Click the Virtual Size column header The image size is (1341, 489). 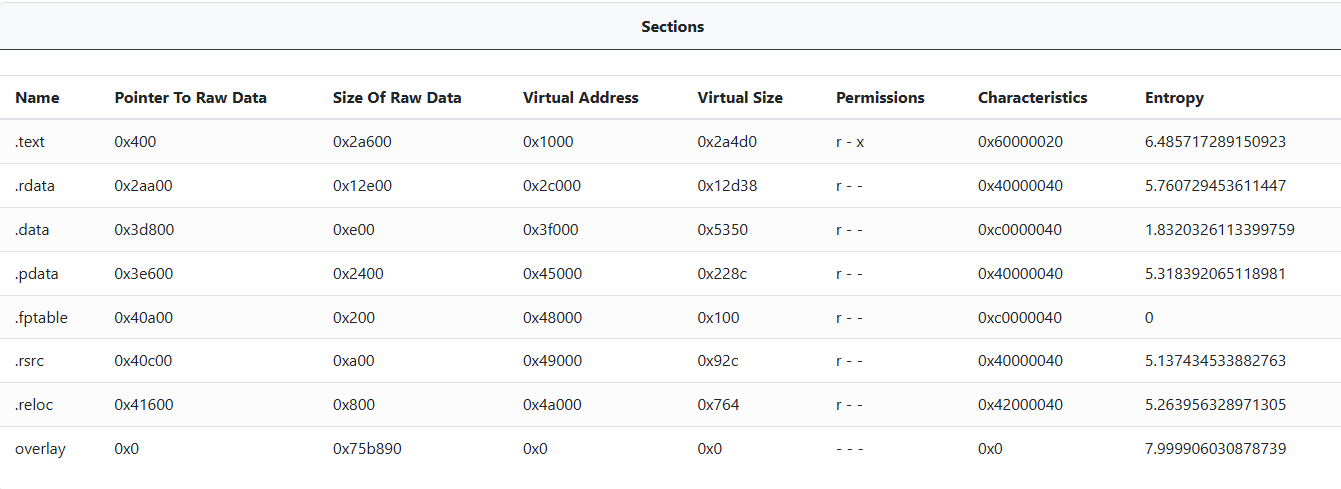click(x=740, y=98)
